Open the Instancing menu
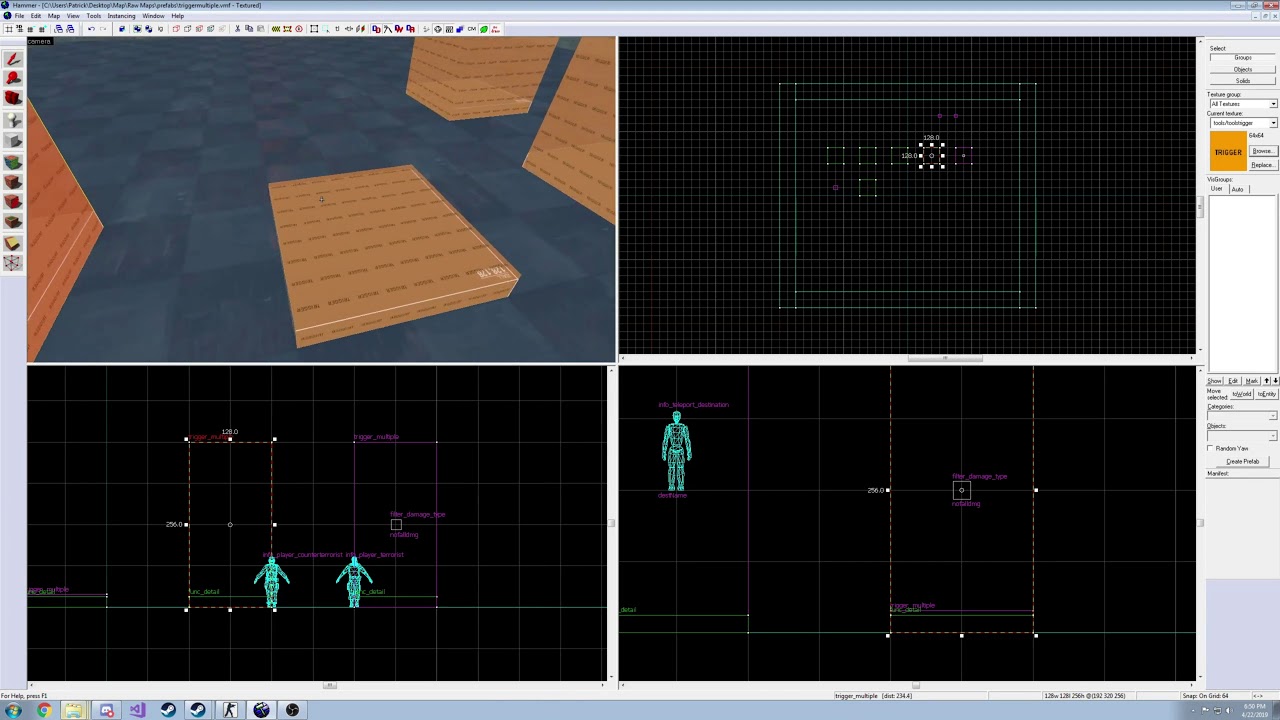The image size is (1280, 720). coord(121,16)
